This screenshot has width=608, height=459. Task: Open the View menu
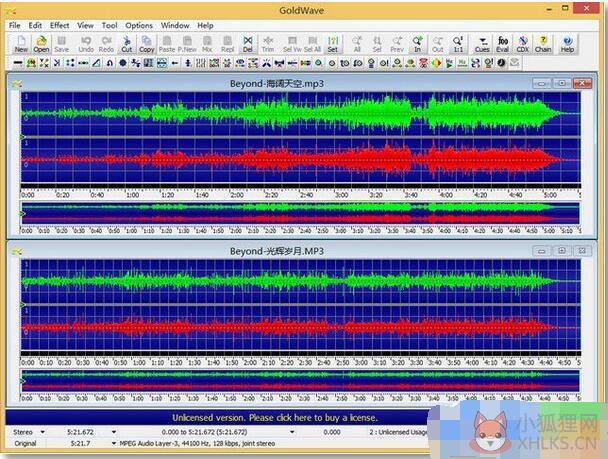tap(85, 26)
